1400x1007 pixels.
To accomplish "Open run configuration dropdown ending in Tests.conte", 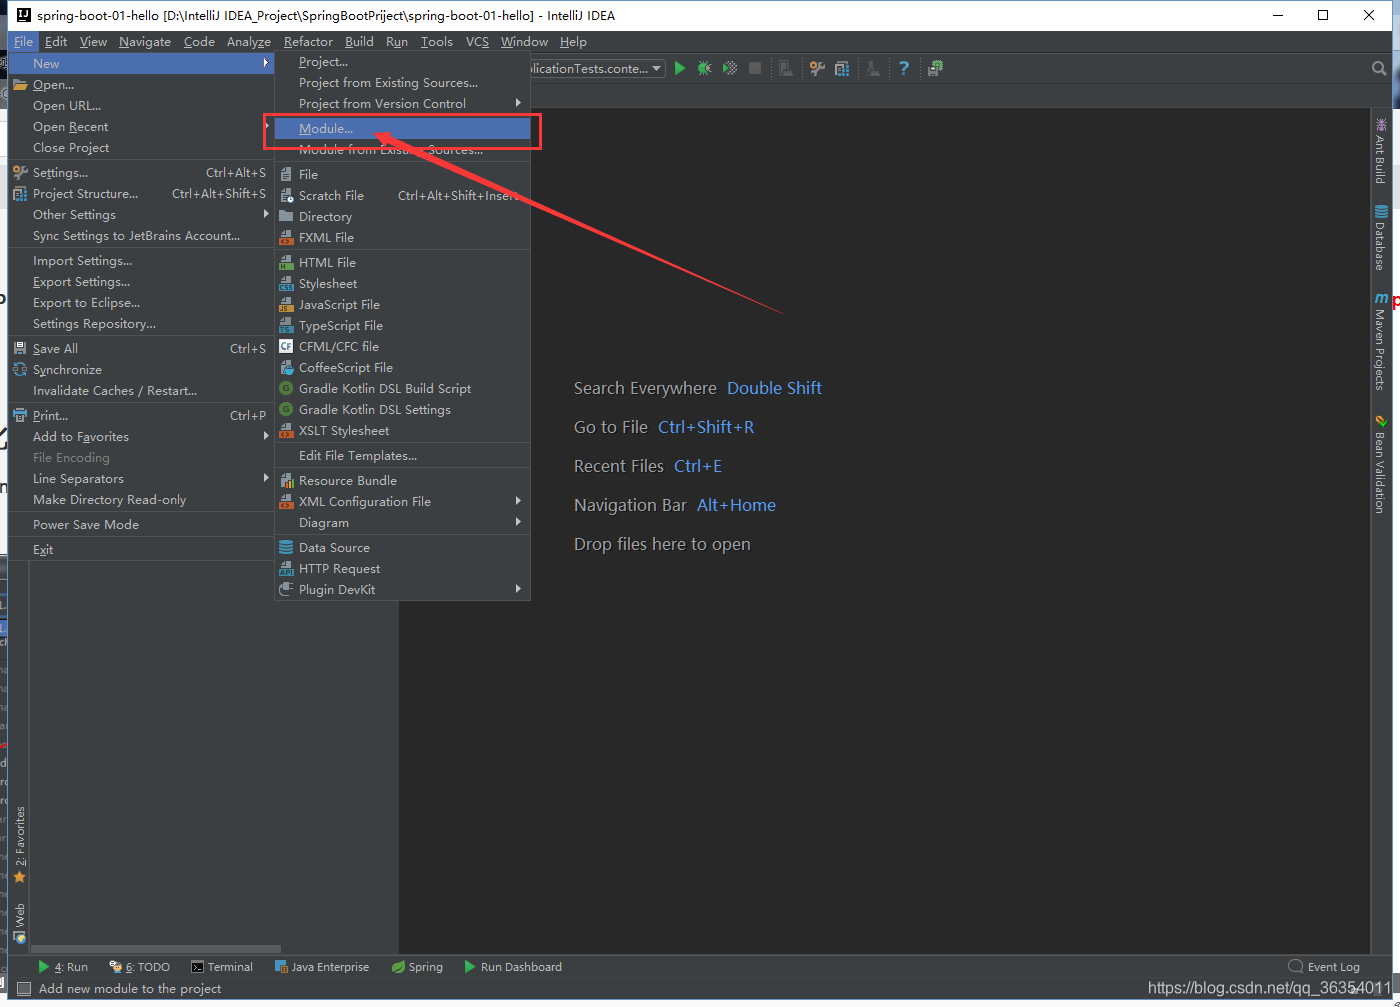I will [x=598, y=68].
